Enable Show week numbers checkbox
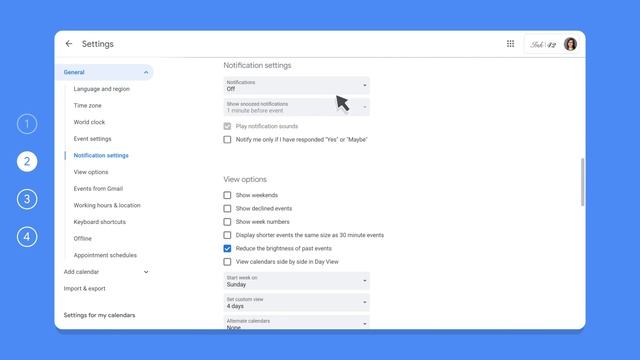Viewport: 640px width, 360px height. pos(227,222)
